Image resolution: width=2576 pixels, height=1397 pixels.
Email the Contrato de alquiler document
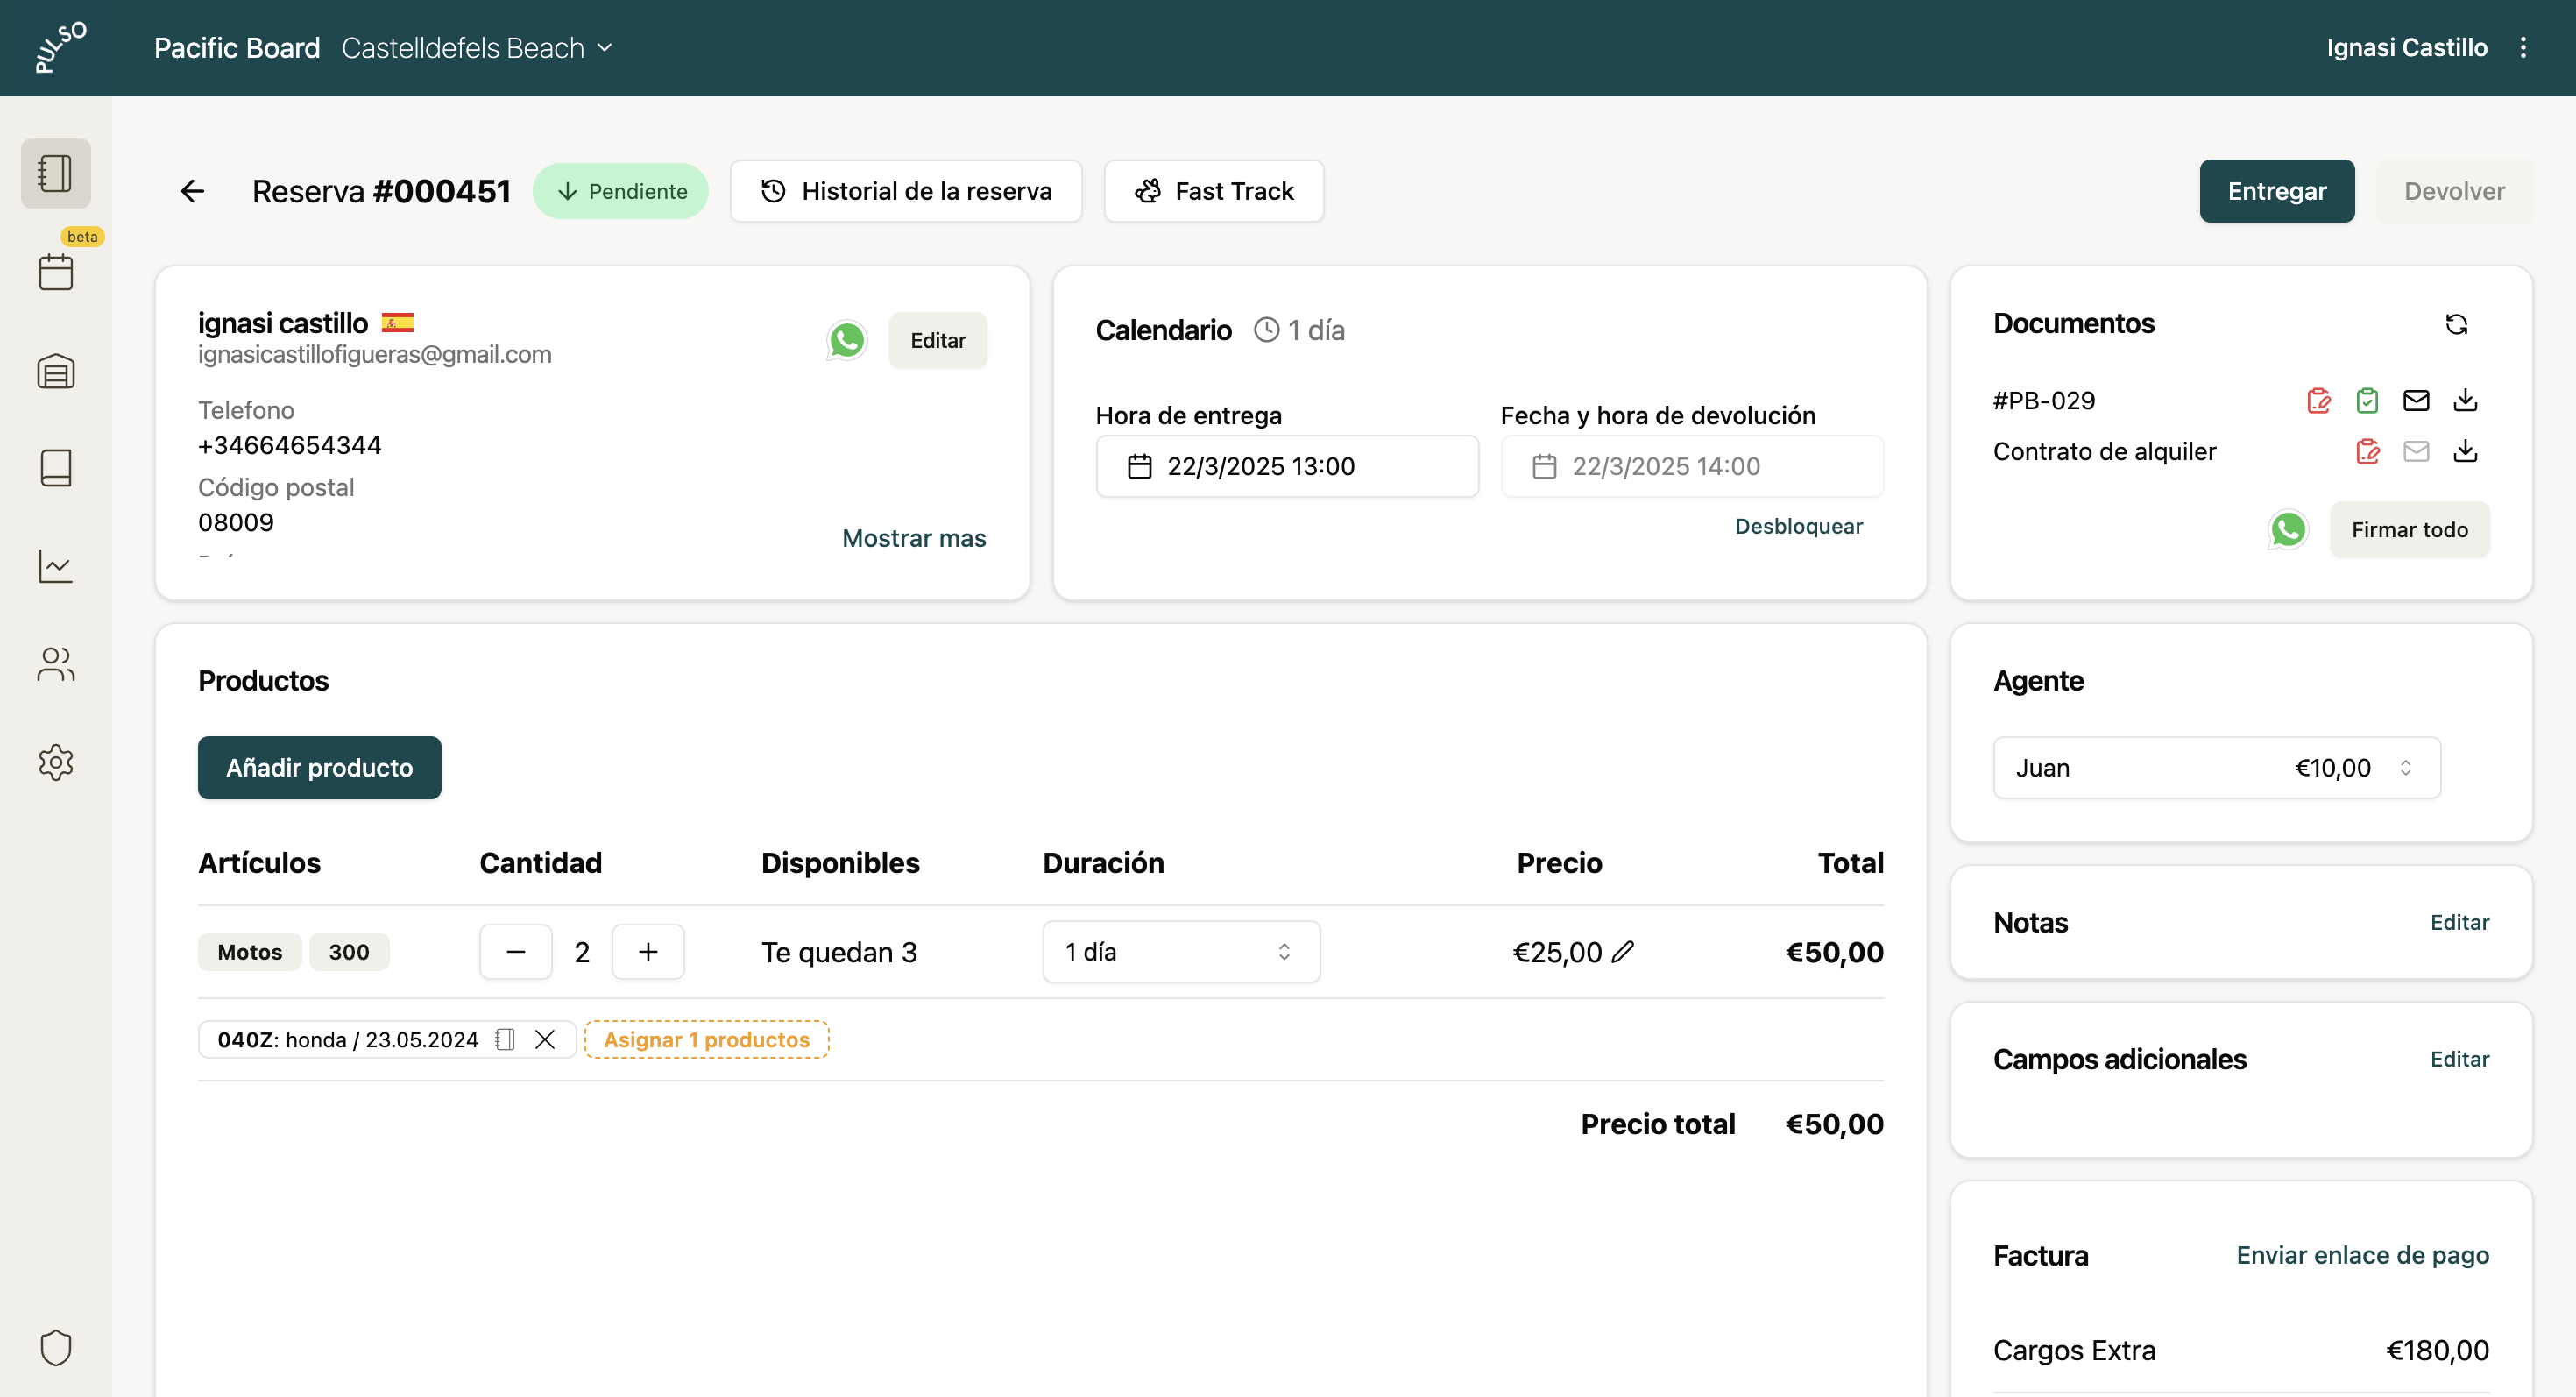2416,451
